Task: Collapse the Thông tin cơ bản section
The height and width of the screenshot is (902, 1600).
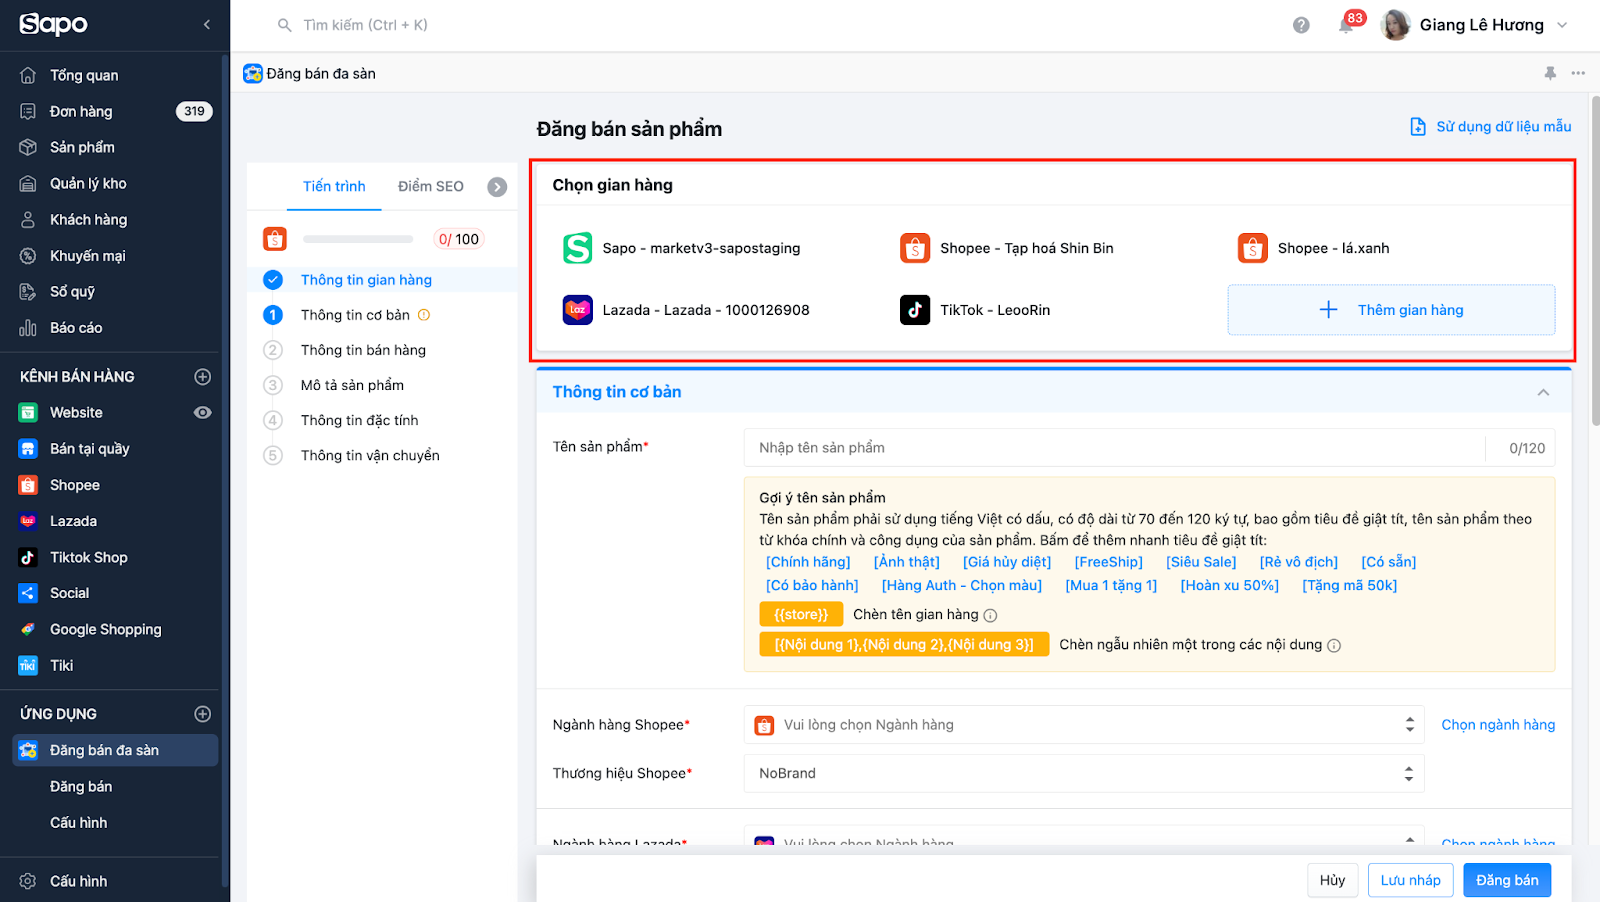Action: coord(1543,392)
